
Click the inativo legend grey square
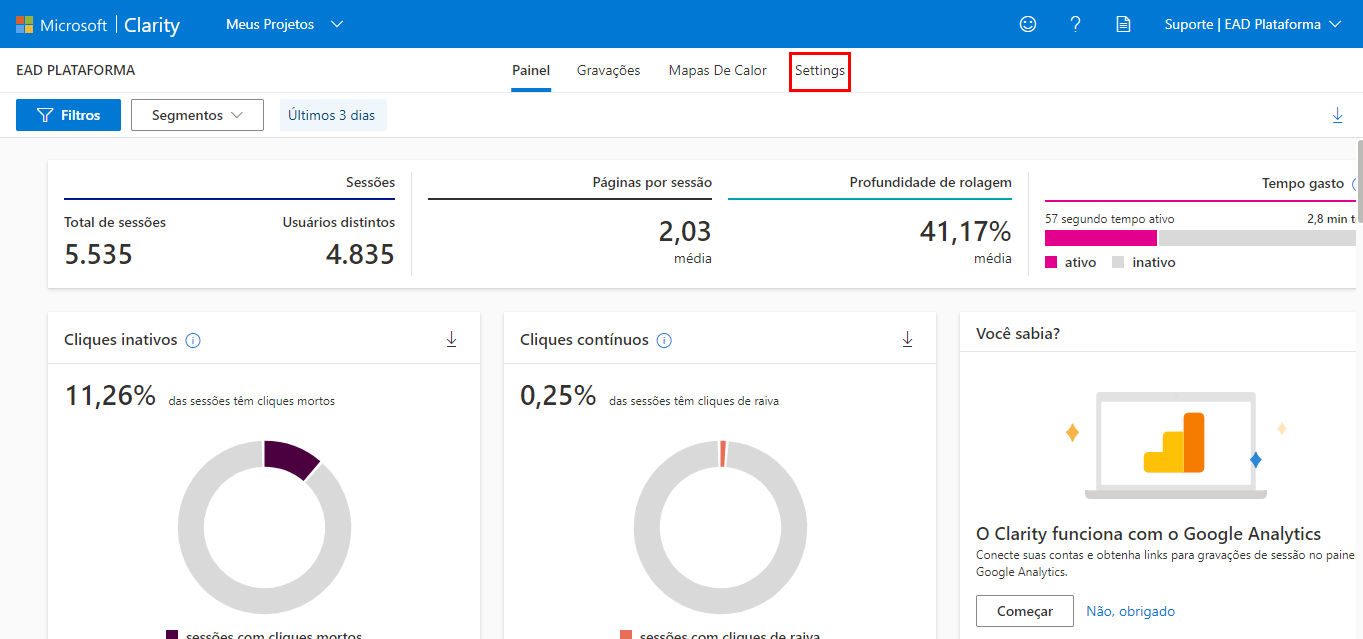pyautogui.click(x=1118, y=262)
